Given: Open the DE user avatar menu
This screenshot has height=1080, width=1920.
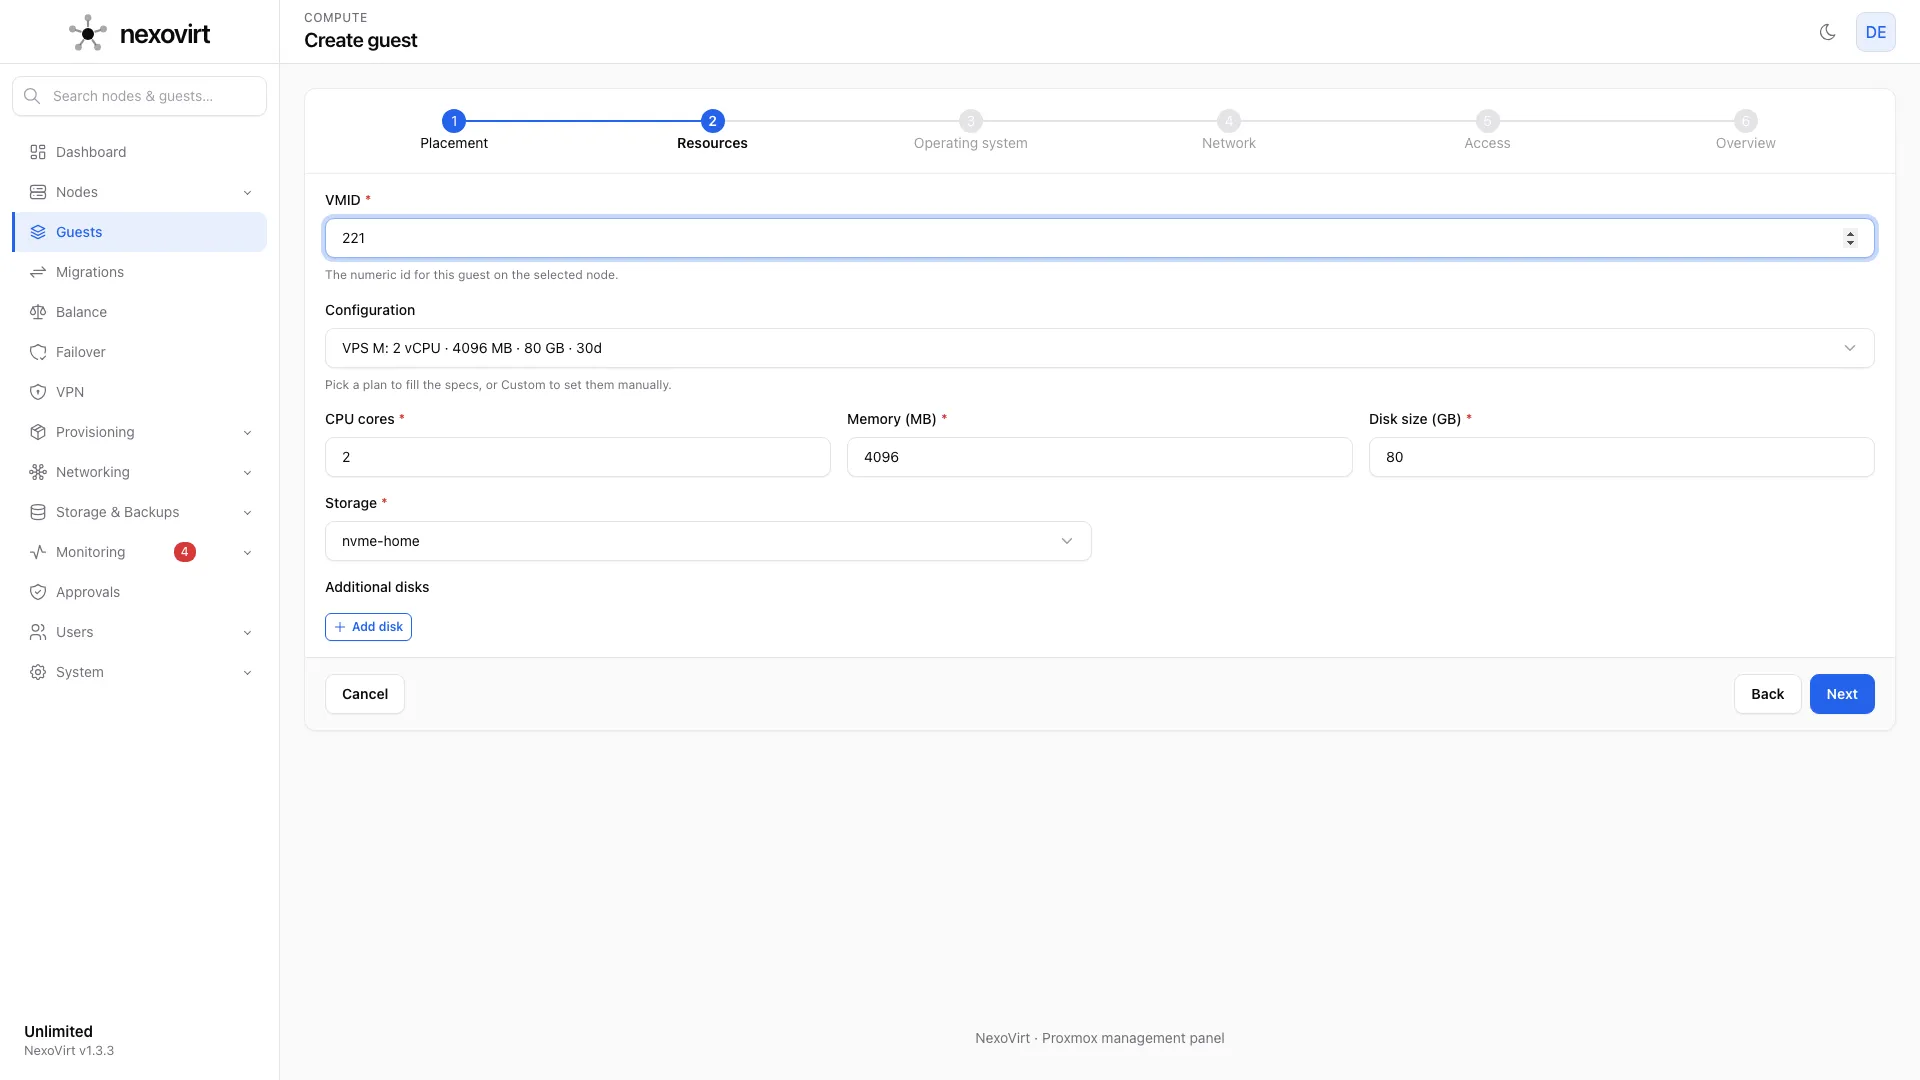Looking at the screenshot, I should coord(1875,32).
